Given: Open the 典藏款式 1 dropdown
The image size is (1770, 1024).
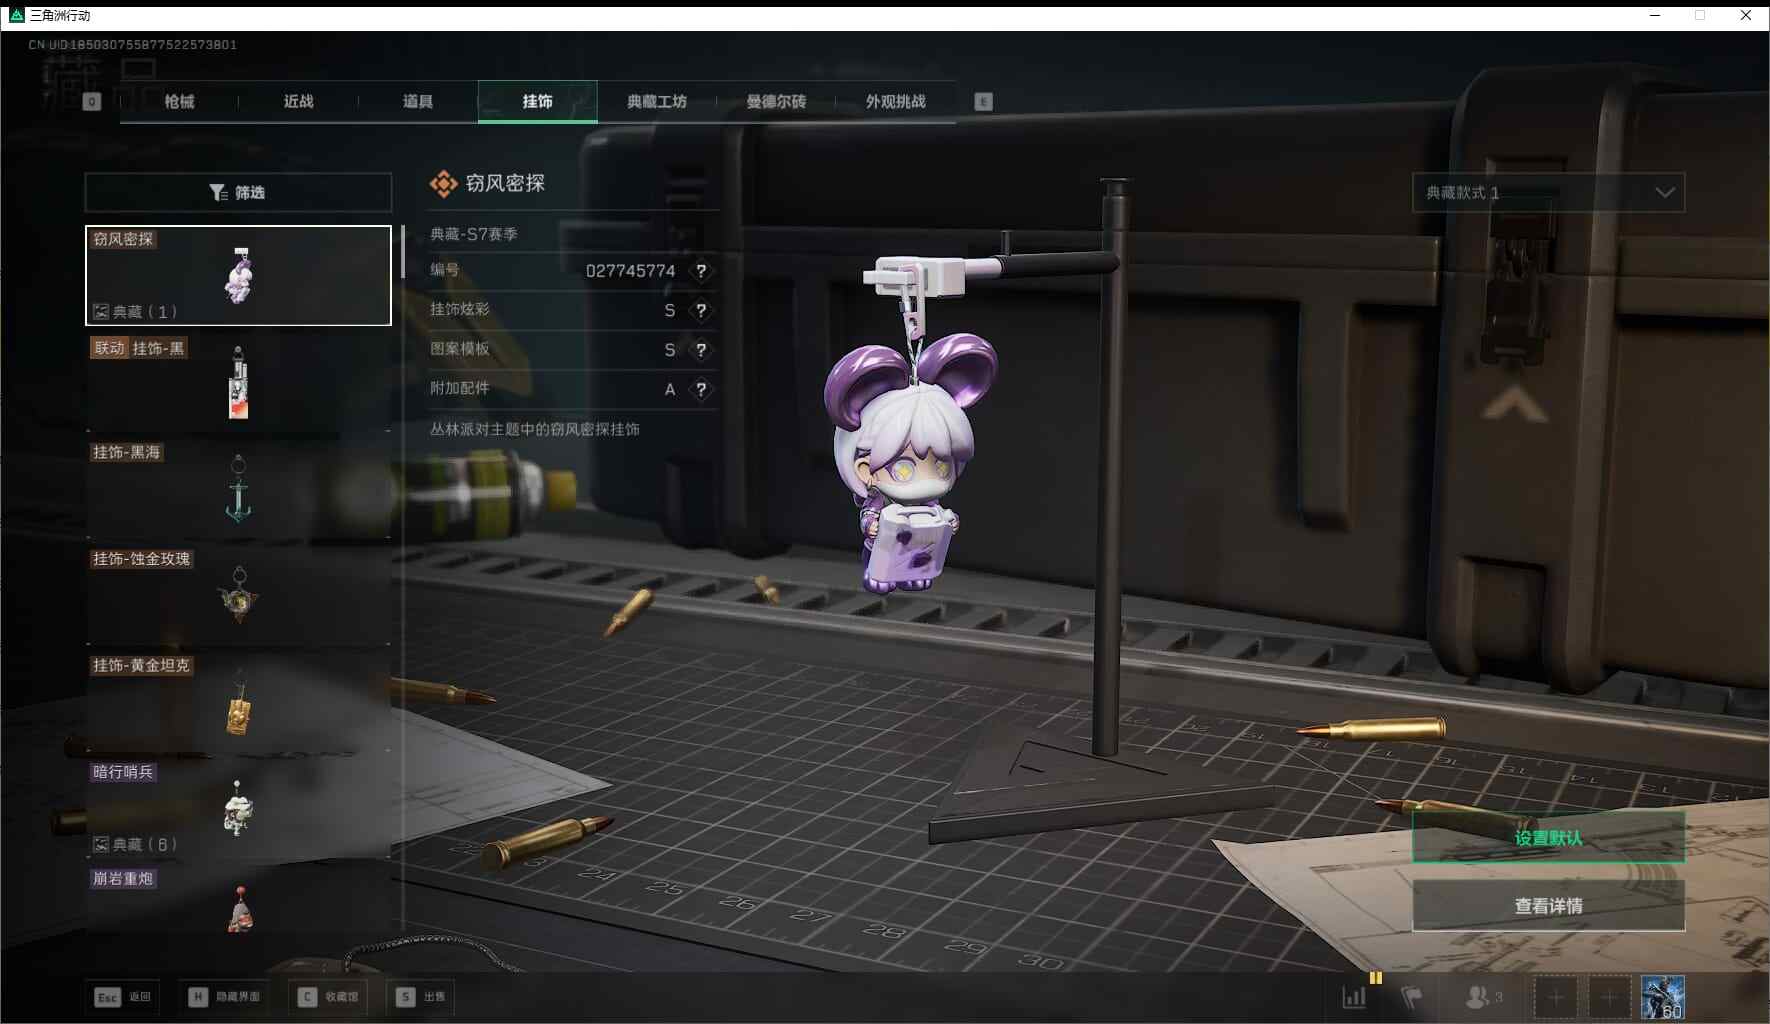Looking at the screenshot, I should point(1548,192).
